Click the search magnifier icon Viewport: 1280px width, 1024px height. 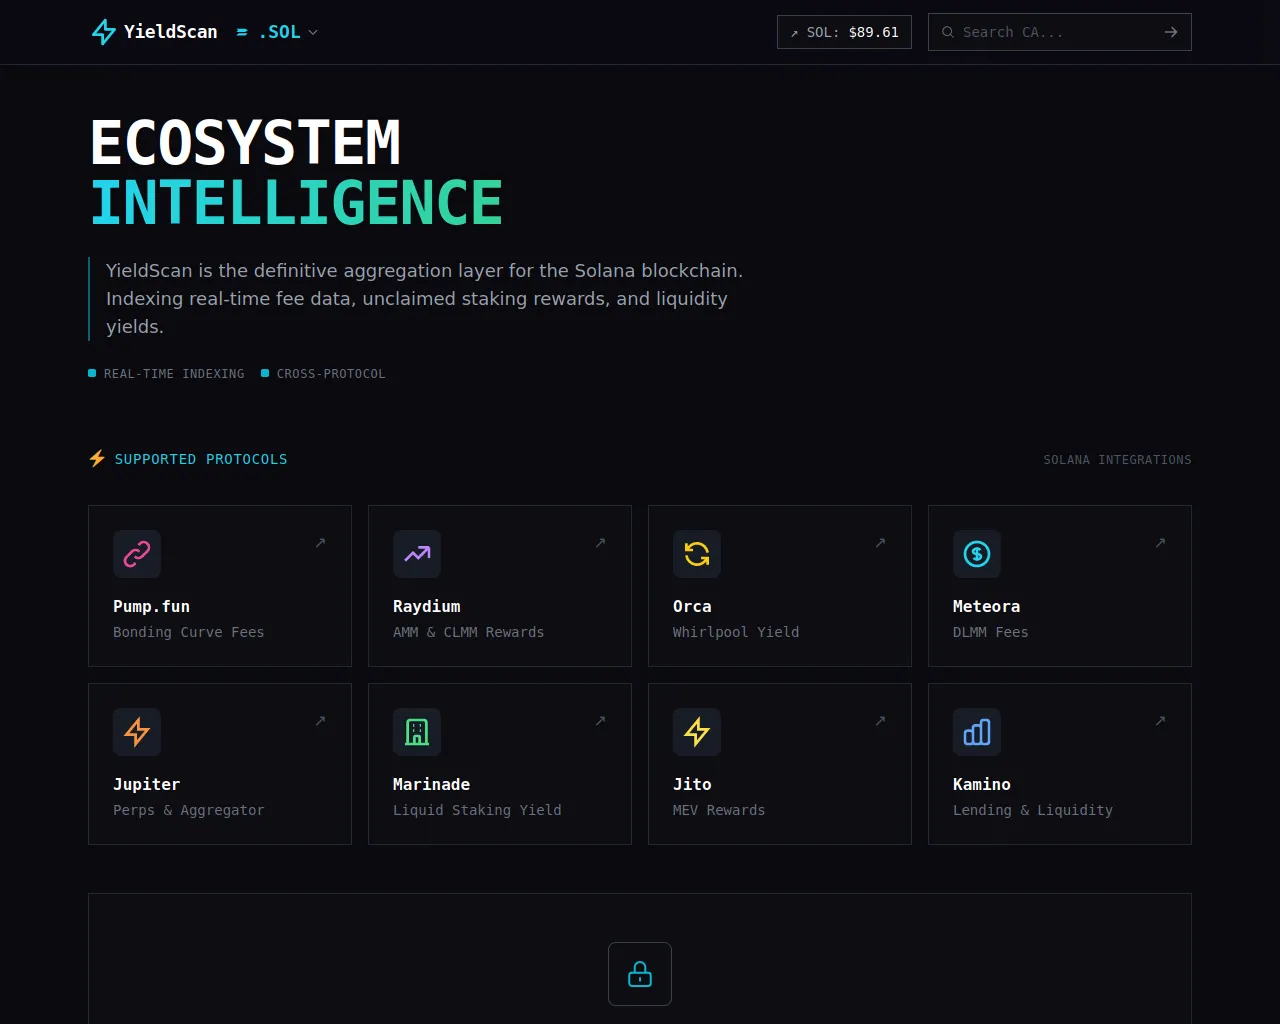pos(948,32)
